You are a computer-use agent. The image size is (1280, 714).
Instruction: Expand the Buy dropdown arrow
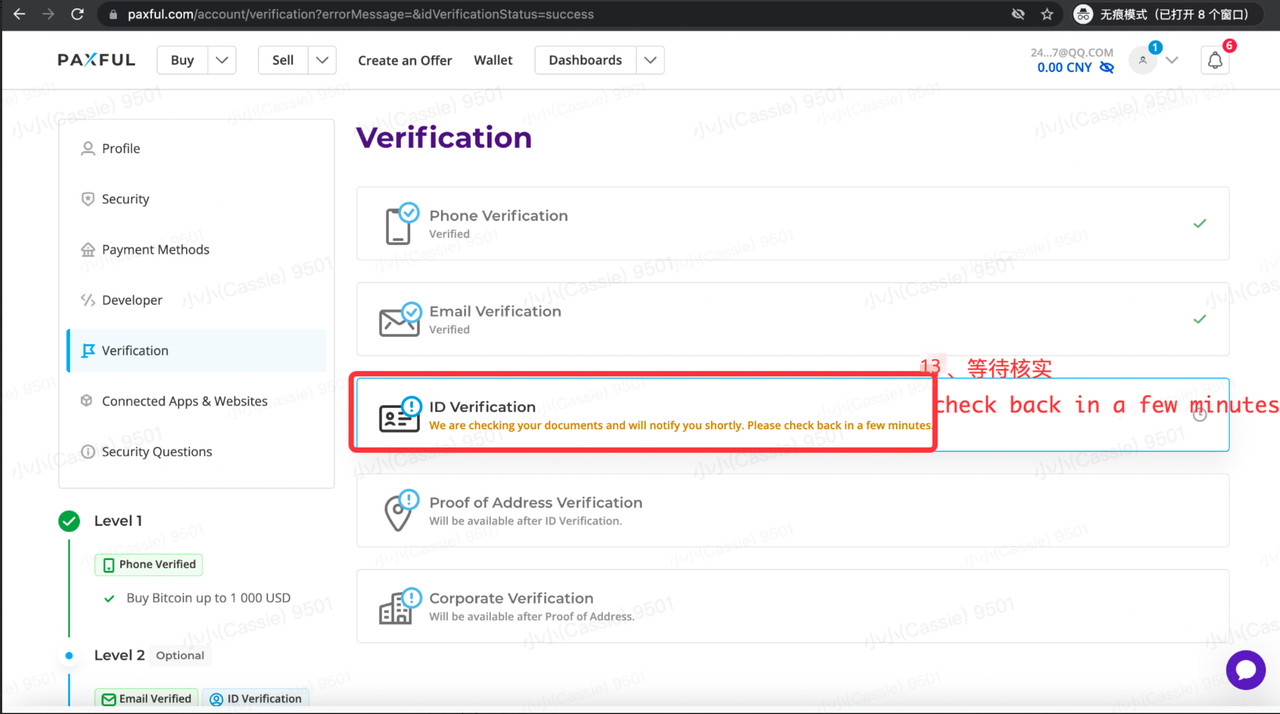click(x=222, y=60)
